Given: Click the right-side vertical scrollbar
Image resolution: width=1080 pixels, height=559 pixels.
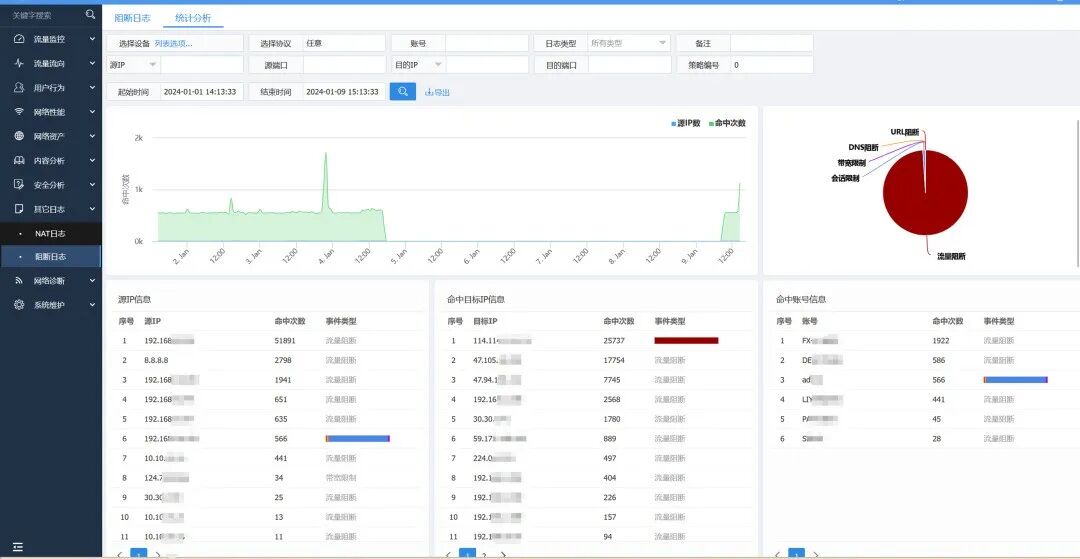Looking at the screenshot, I should 1077,193.
